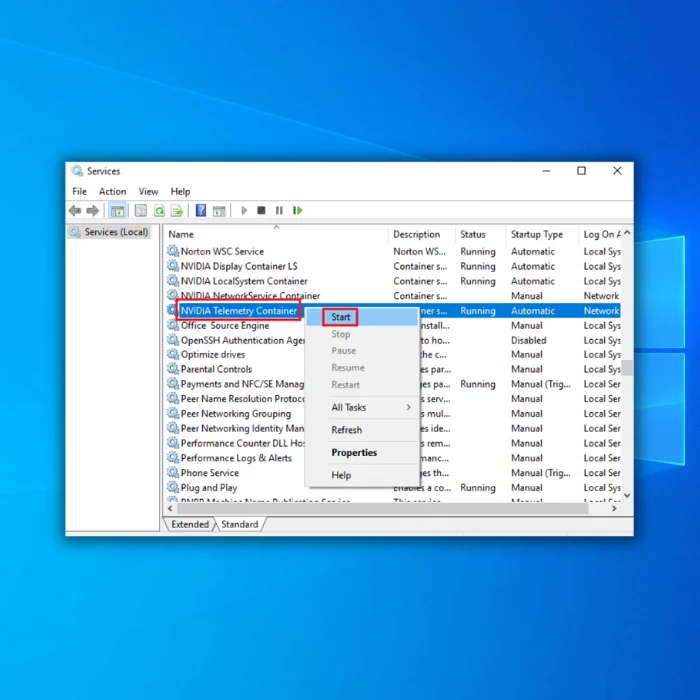
Task: Open the blue Help toolbar icon
Action: [x=201, y=210]
